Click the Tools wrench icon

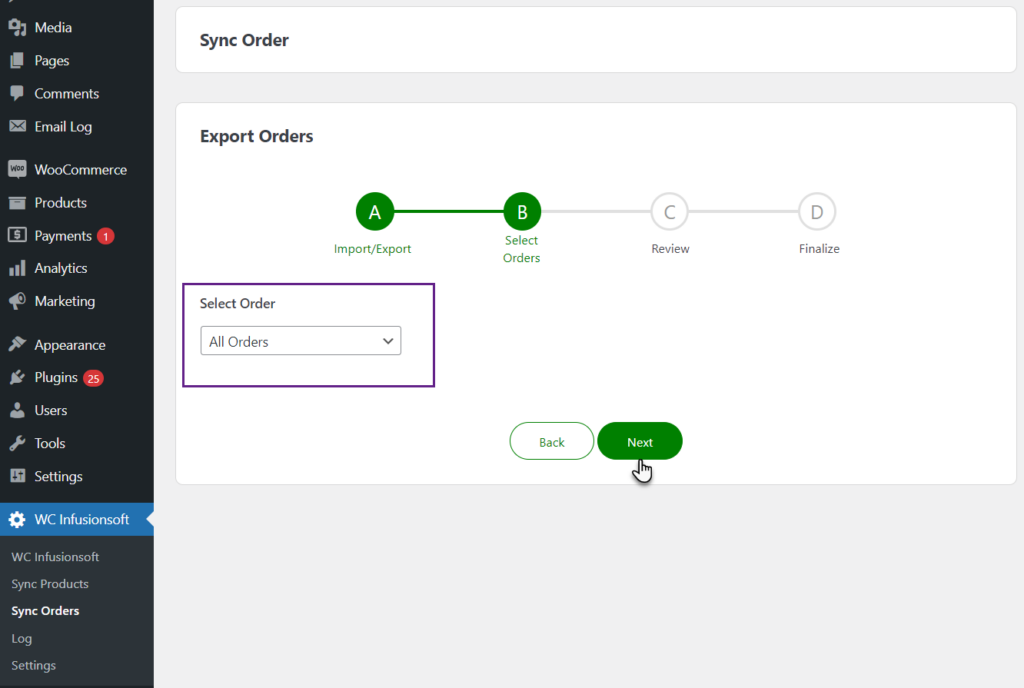click(x=17, y=443)
